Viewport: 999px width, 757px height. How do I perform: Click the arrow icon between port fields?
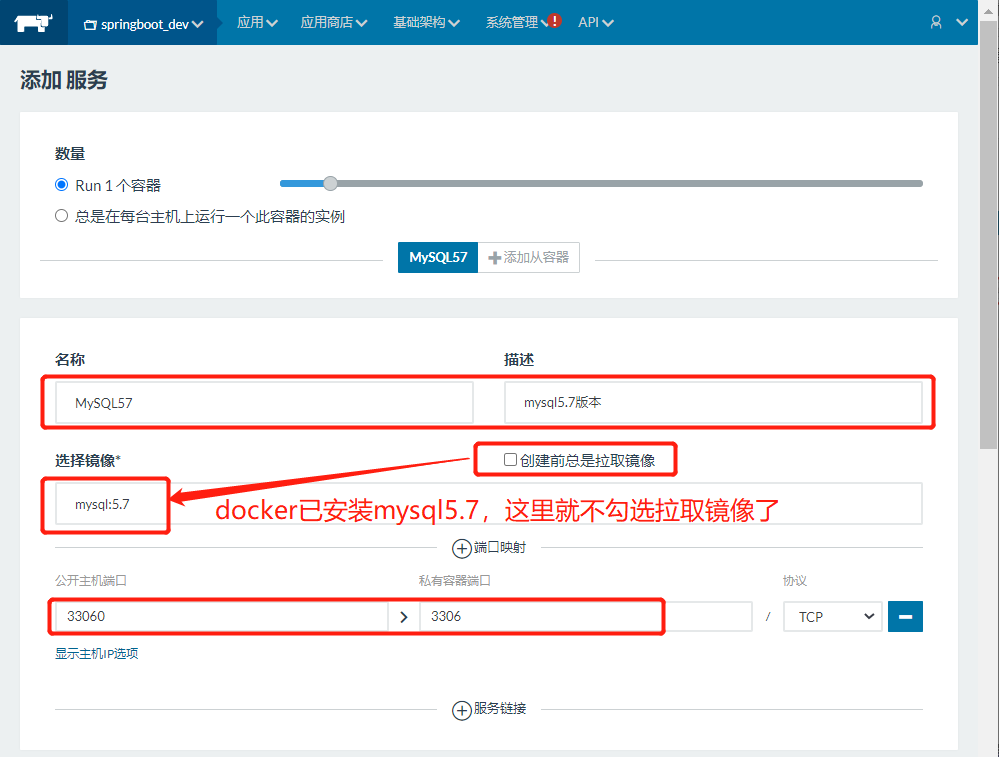click(x=404, y=616)
